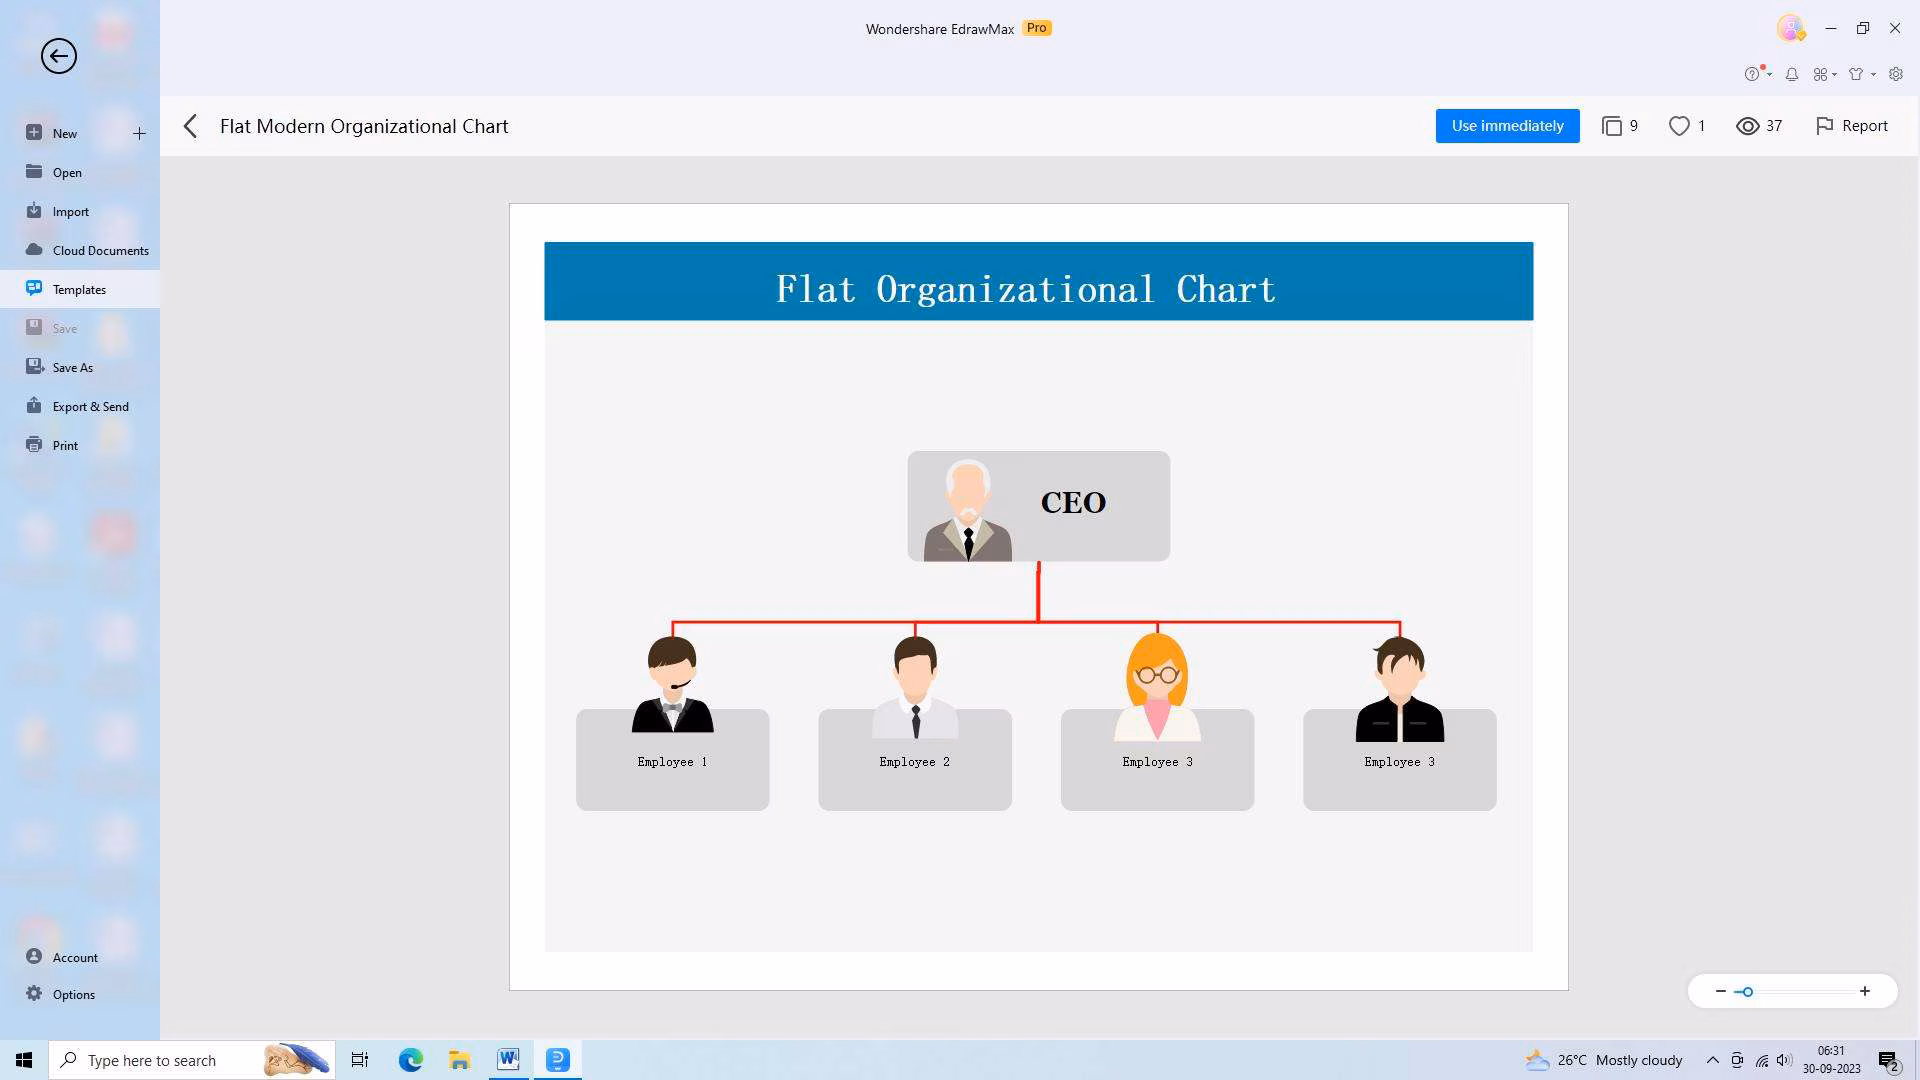Adjust the zoom slider handle
Screen dimensions: 1920x1080
coord(1747,992)
